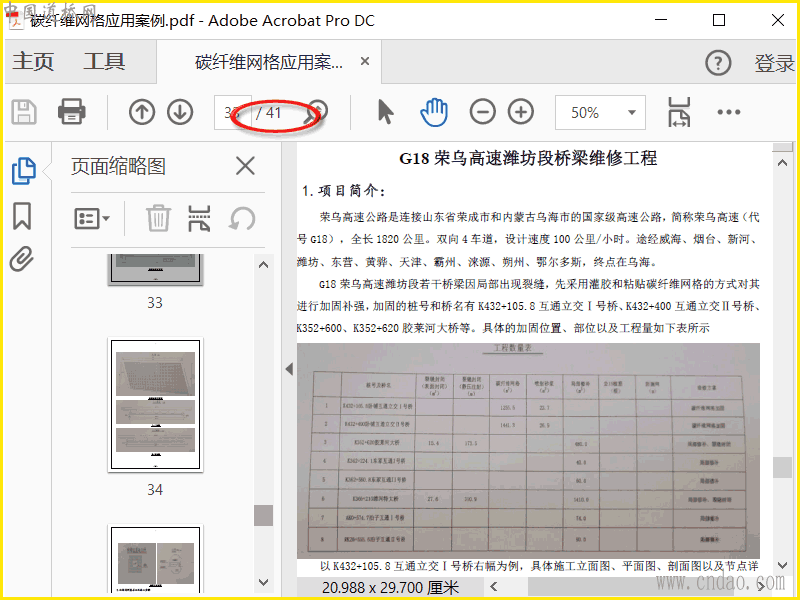This screenshot has width=800, height=600.
Task: Go to next page with down arrow
Action: click(x=180, y=112)
